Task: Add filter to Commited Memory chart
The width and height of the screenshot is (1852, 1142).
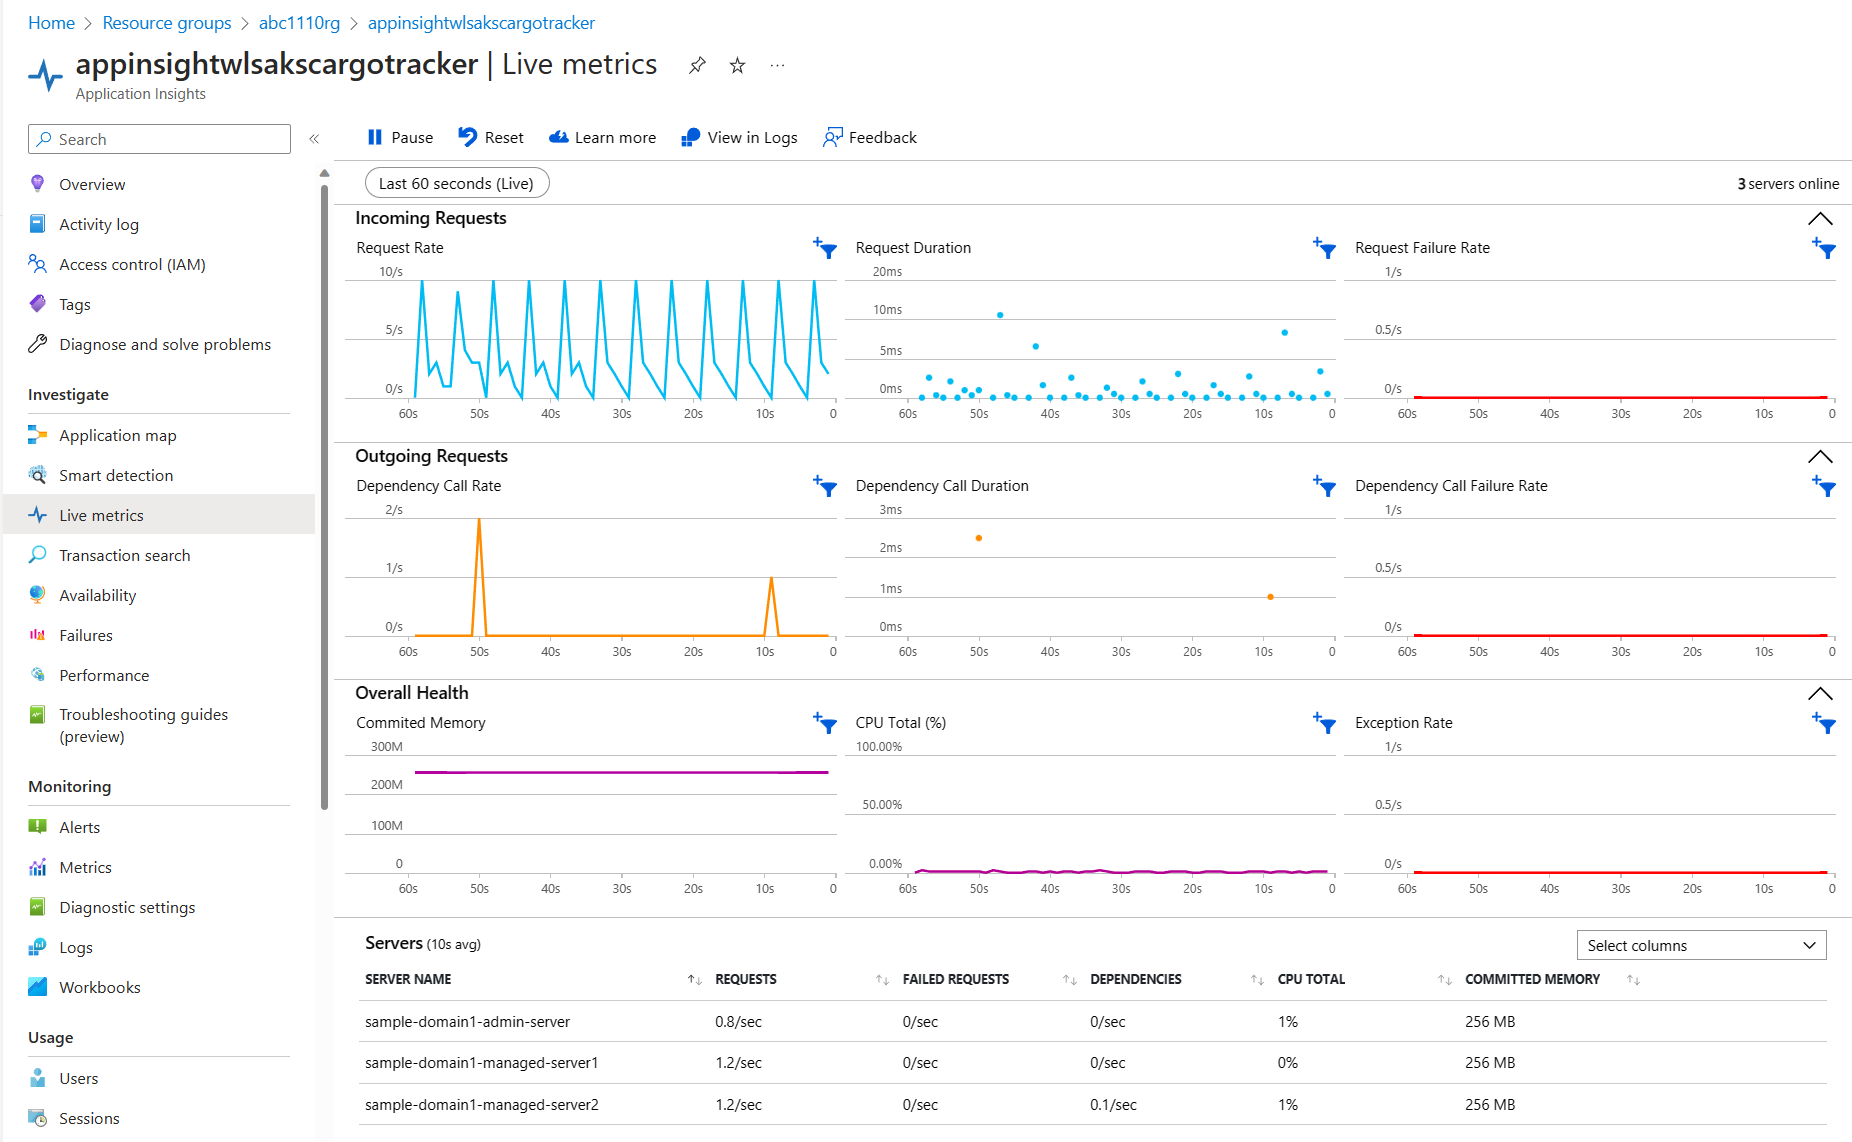Action: [x=825, y=723]
